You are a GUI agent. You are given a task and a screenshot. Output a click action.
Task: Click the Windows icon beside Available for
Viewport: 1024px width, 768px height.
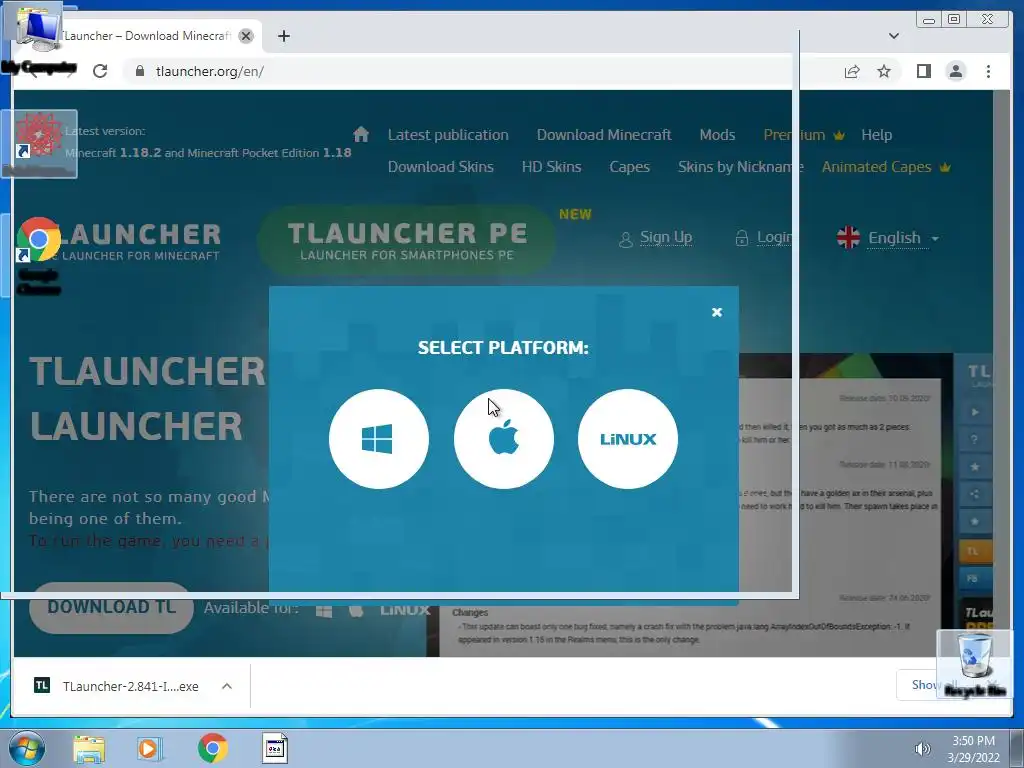click(324, 611)
